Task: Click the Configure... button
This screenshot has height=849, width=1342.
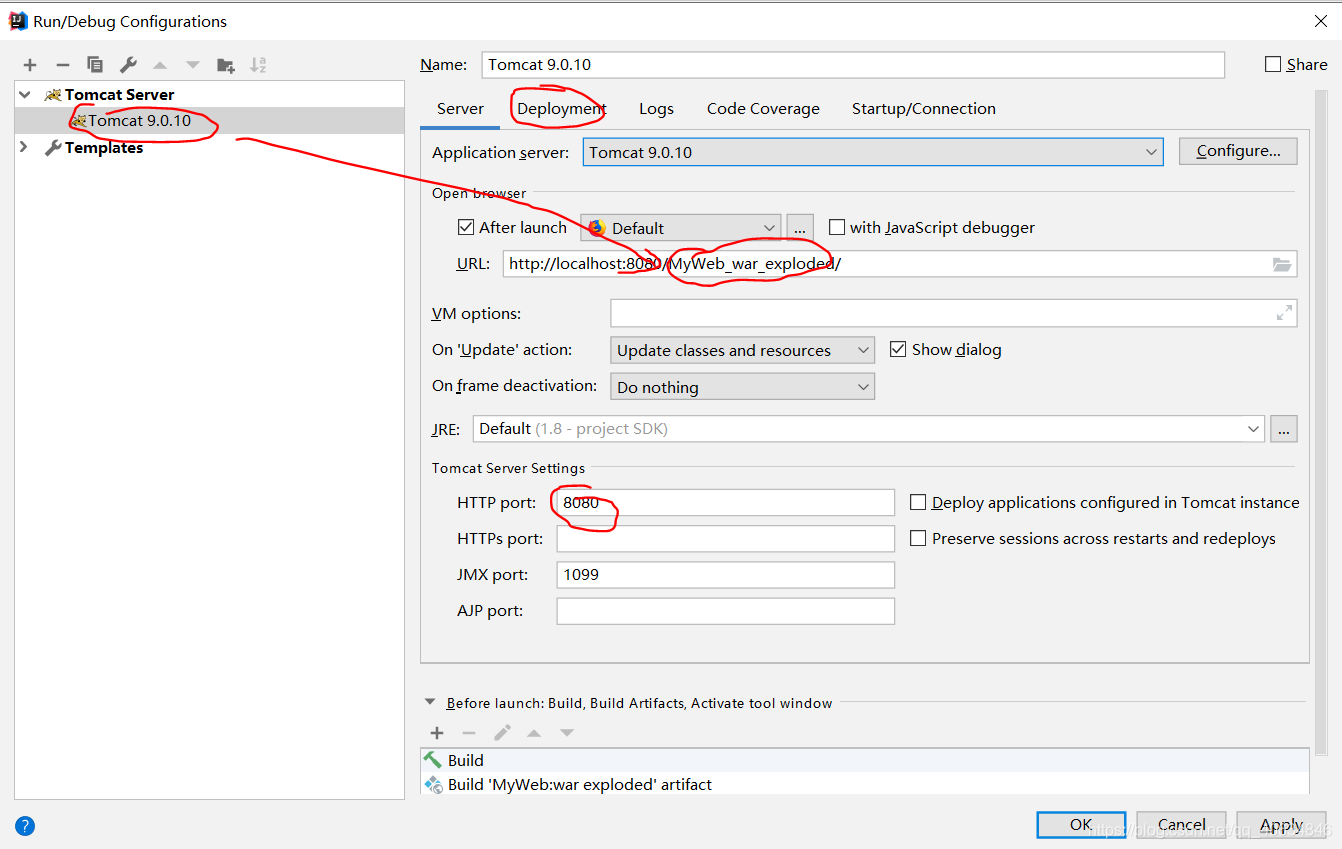Action: 1238,151
